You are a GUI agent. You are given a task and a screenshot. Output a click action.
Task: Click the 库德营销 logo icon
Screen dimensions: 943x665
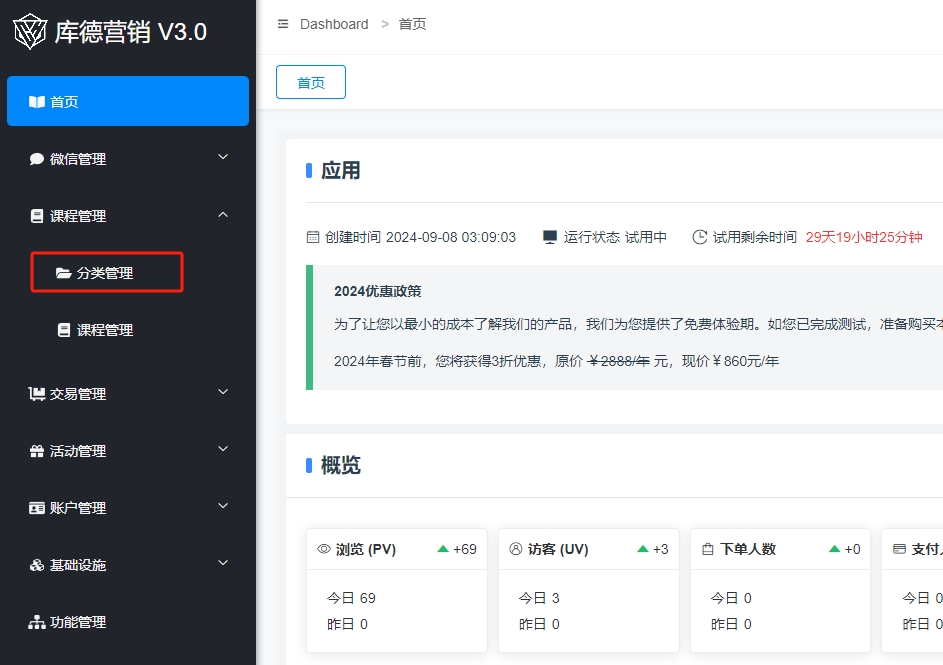point(30,31)
